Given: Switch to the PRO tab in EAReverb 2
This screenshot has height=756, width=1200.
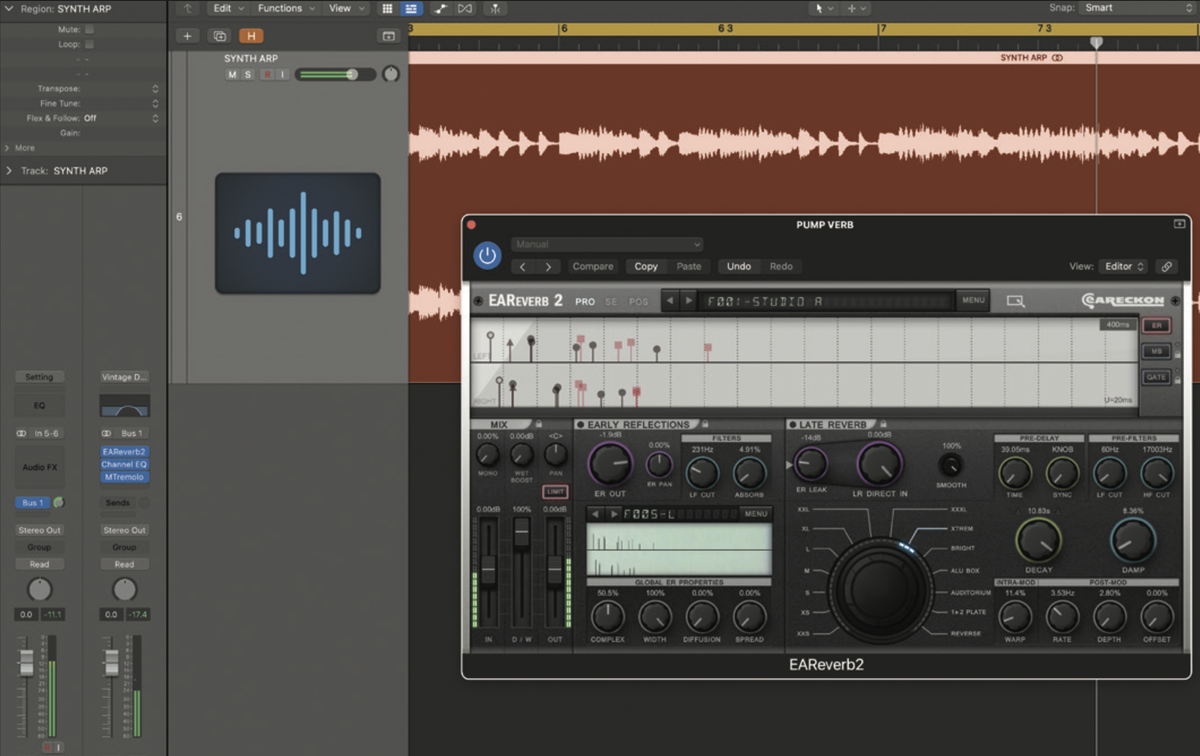Looking at the screenshot, I should (x=585, y=300).
